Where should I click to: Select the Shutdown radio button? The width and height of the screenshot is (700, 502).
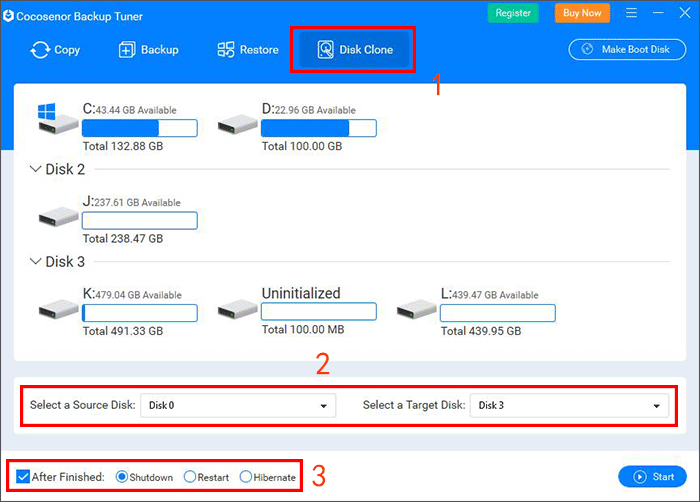click(121, 477)
